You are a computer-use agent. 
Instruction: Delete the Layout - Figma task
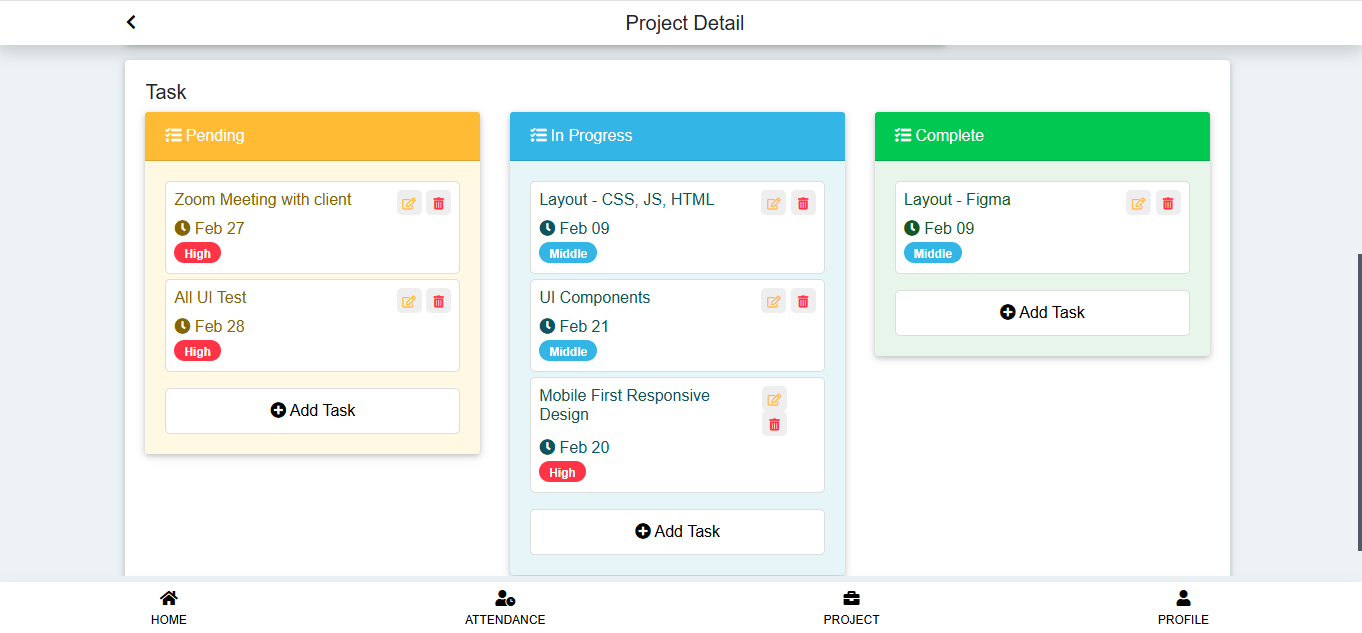(x=1167, y=203)
